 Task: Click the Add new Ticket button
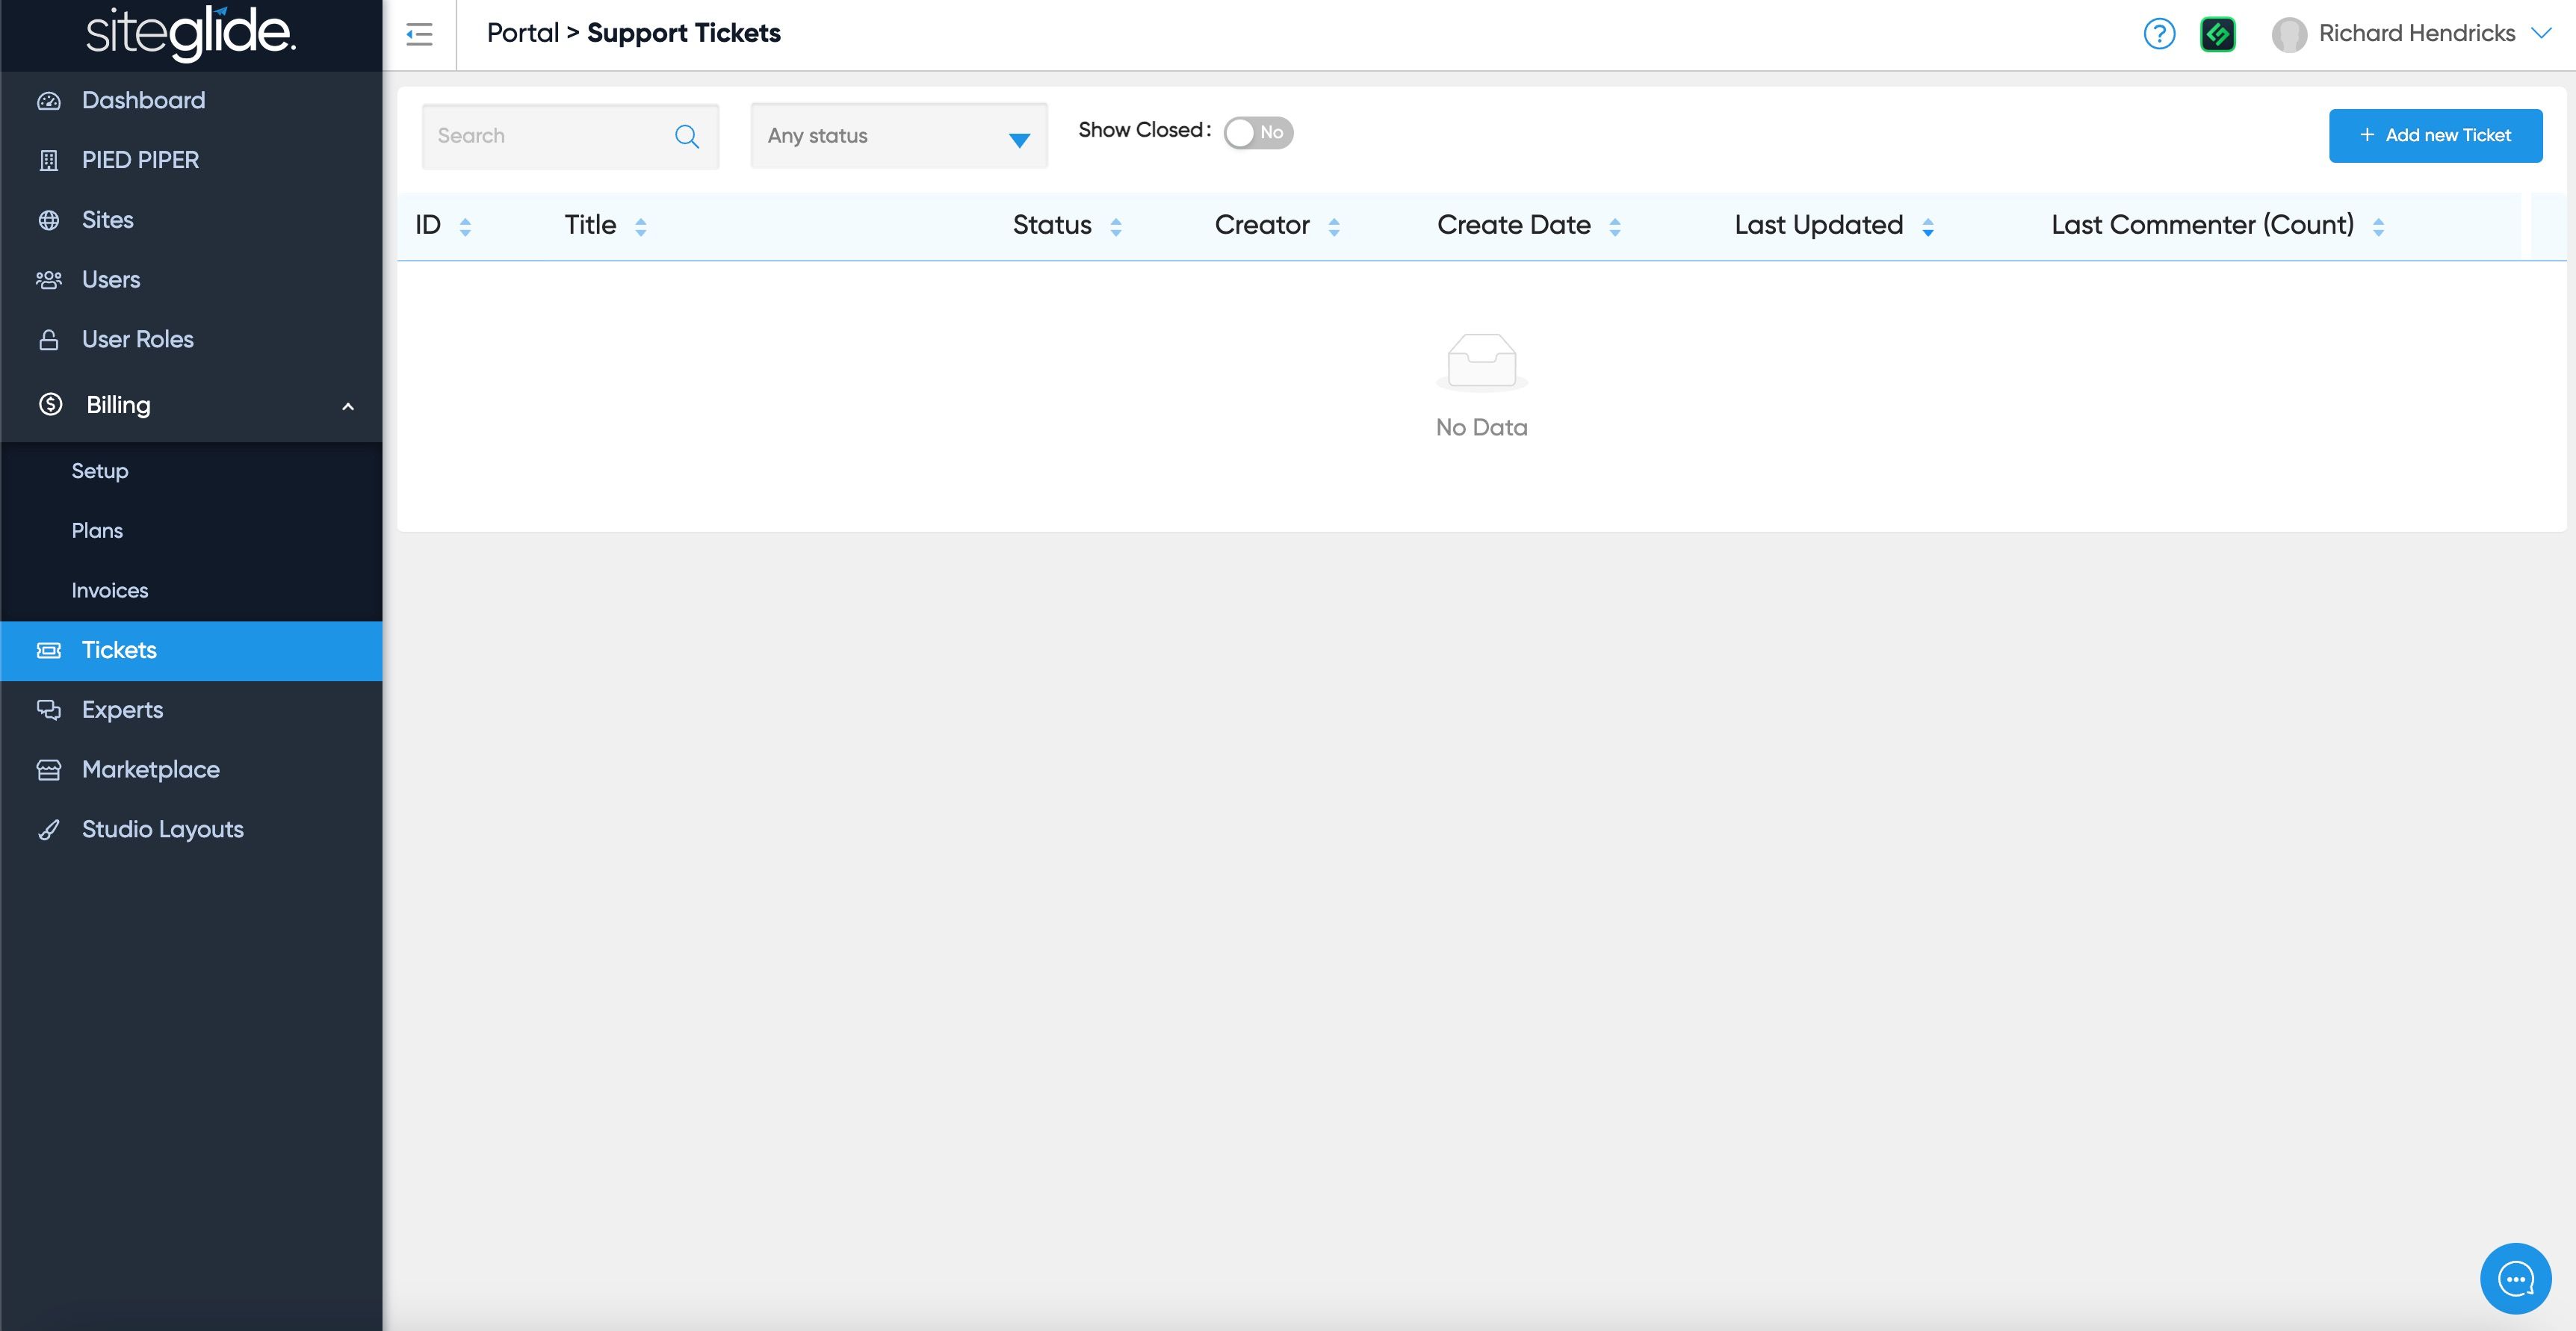(2435, 136)
